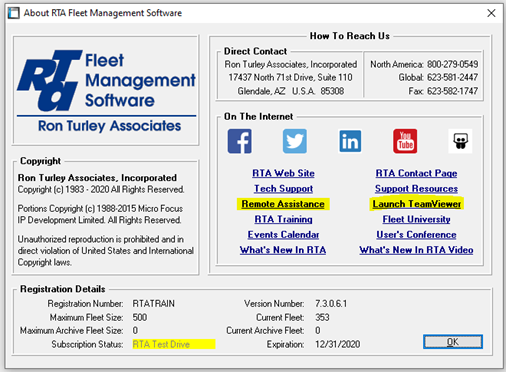Open the RTA Web Site link
This screenshot has width=506, height=372.
pos(283,173)
